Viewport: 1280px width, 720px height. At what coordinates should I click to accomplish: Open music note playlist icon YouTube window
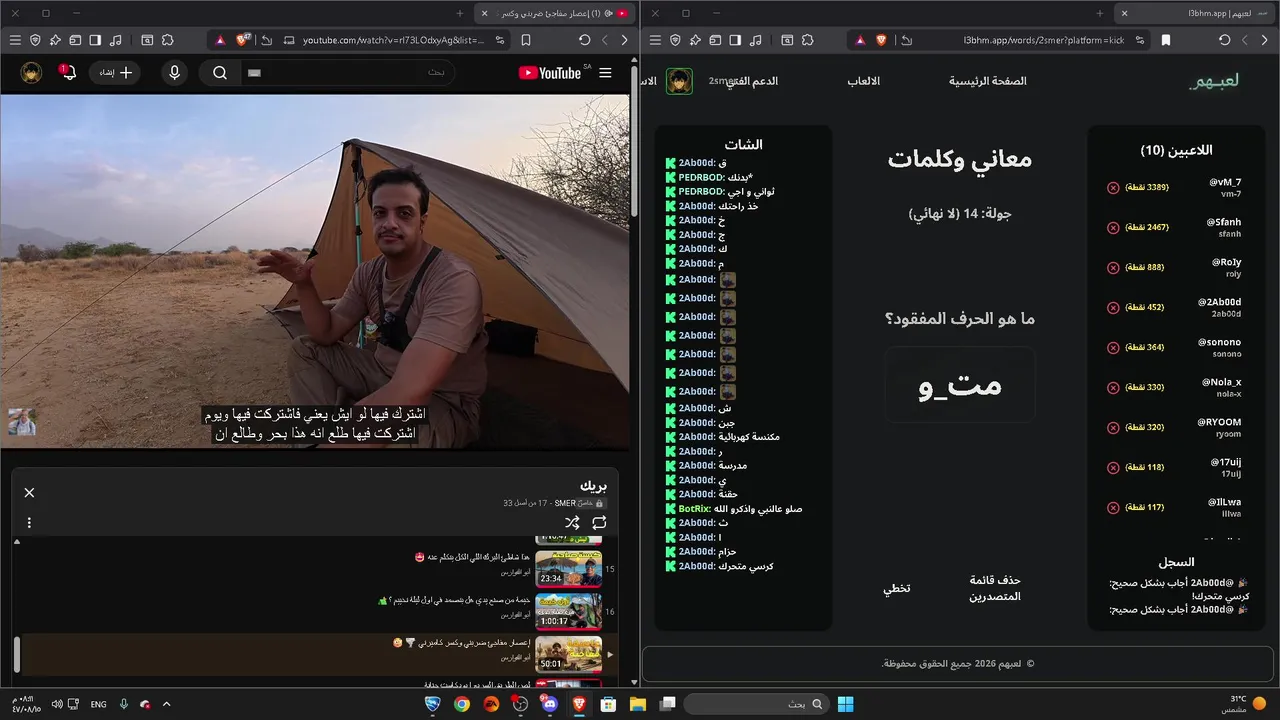pyautogui.click(x=116, y=40)
